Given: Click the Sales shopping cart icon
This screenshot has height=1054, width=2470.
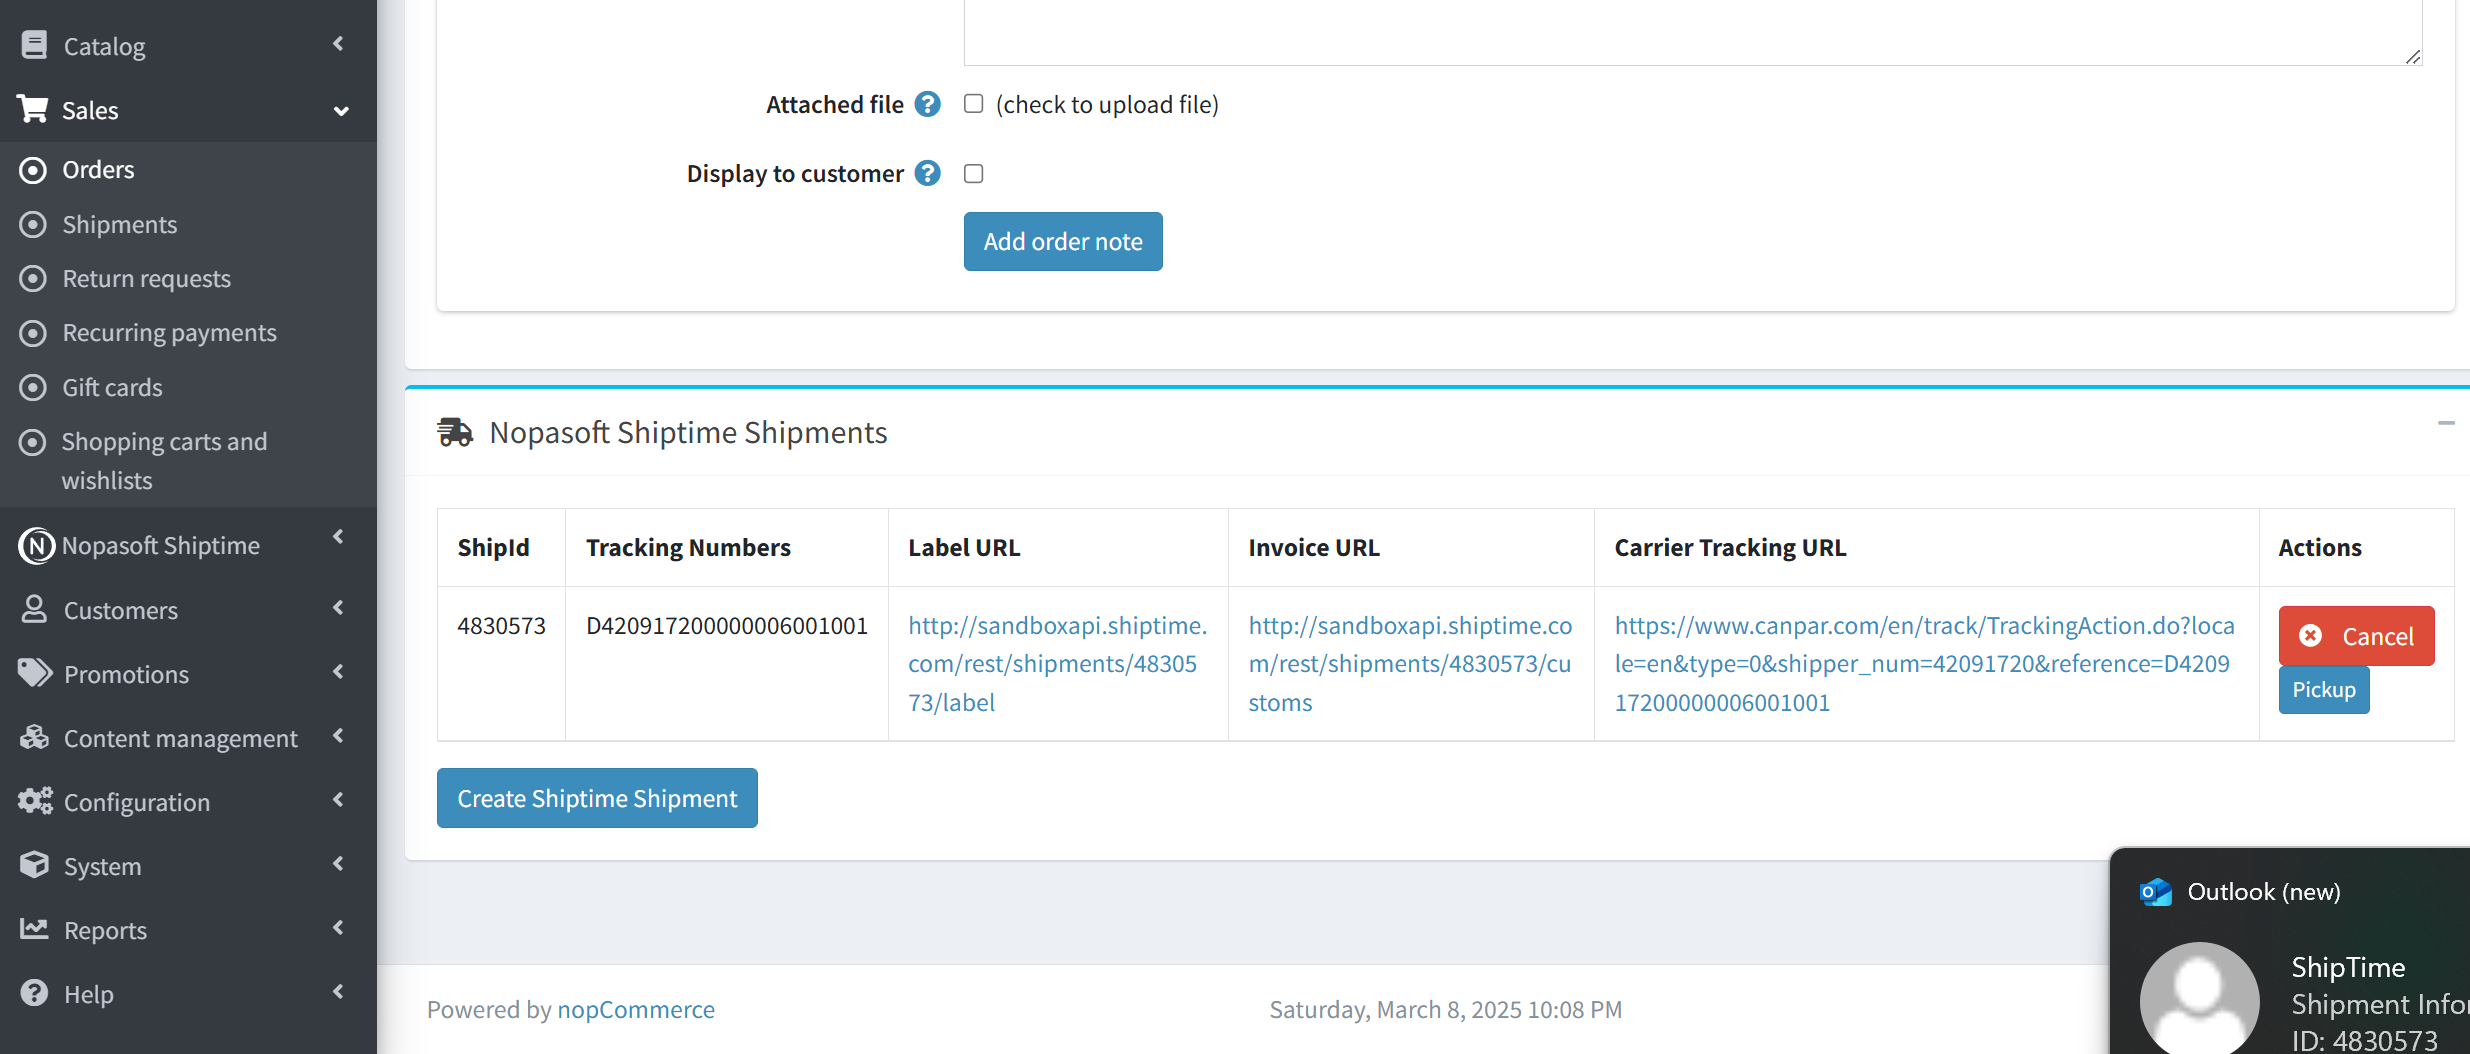Looking at the screenshot, I should pyautogui.click(x=33, y=109).
